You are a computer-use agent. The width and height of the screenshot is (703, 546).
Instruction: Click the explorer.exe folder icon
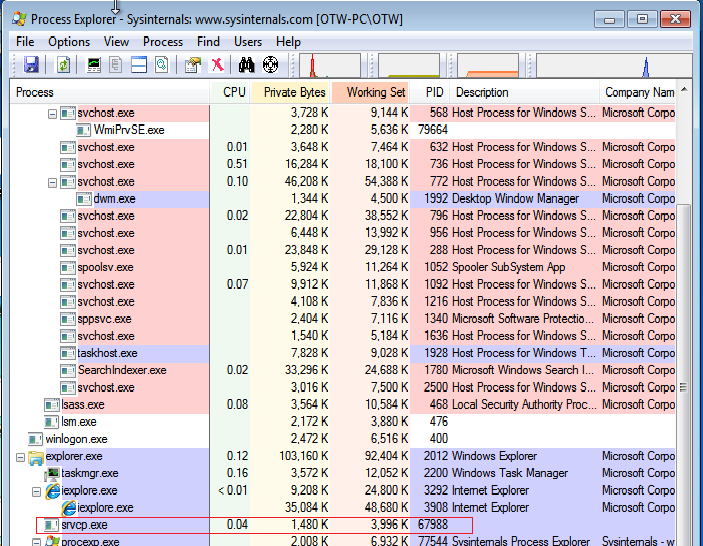click(36, 456)
